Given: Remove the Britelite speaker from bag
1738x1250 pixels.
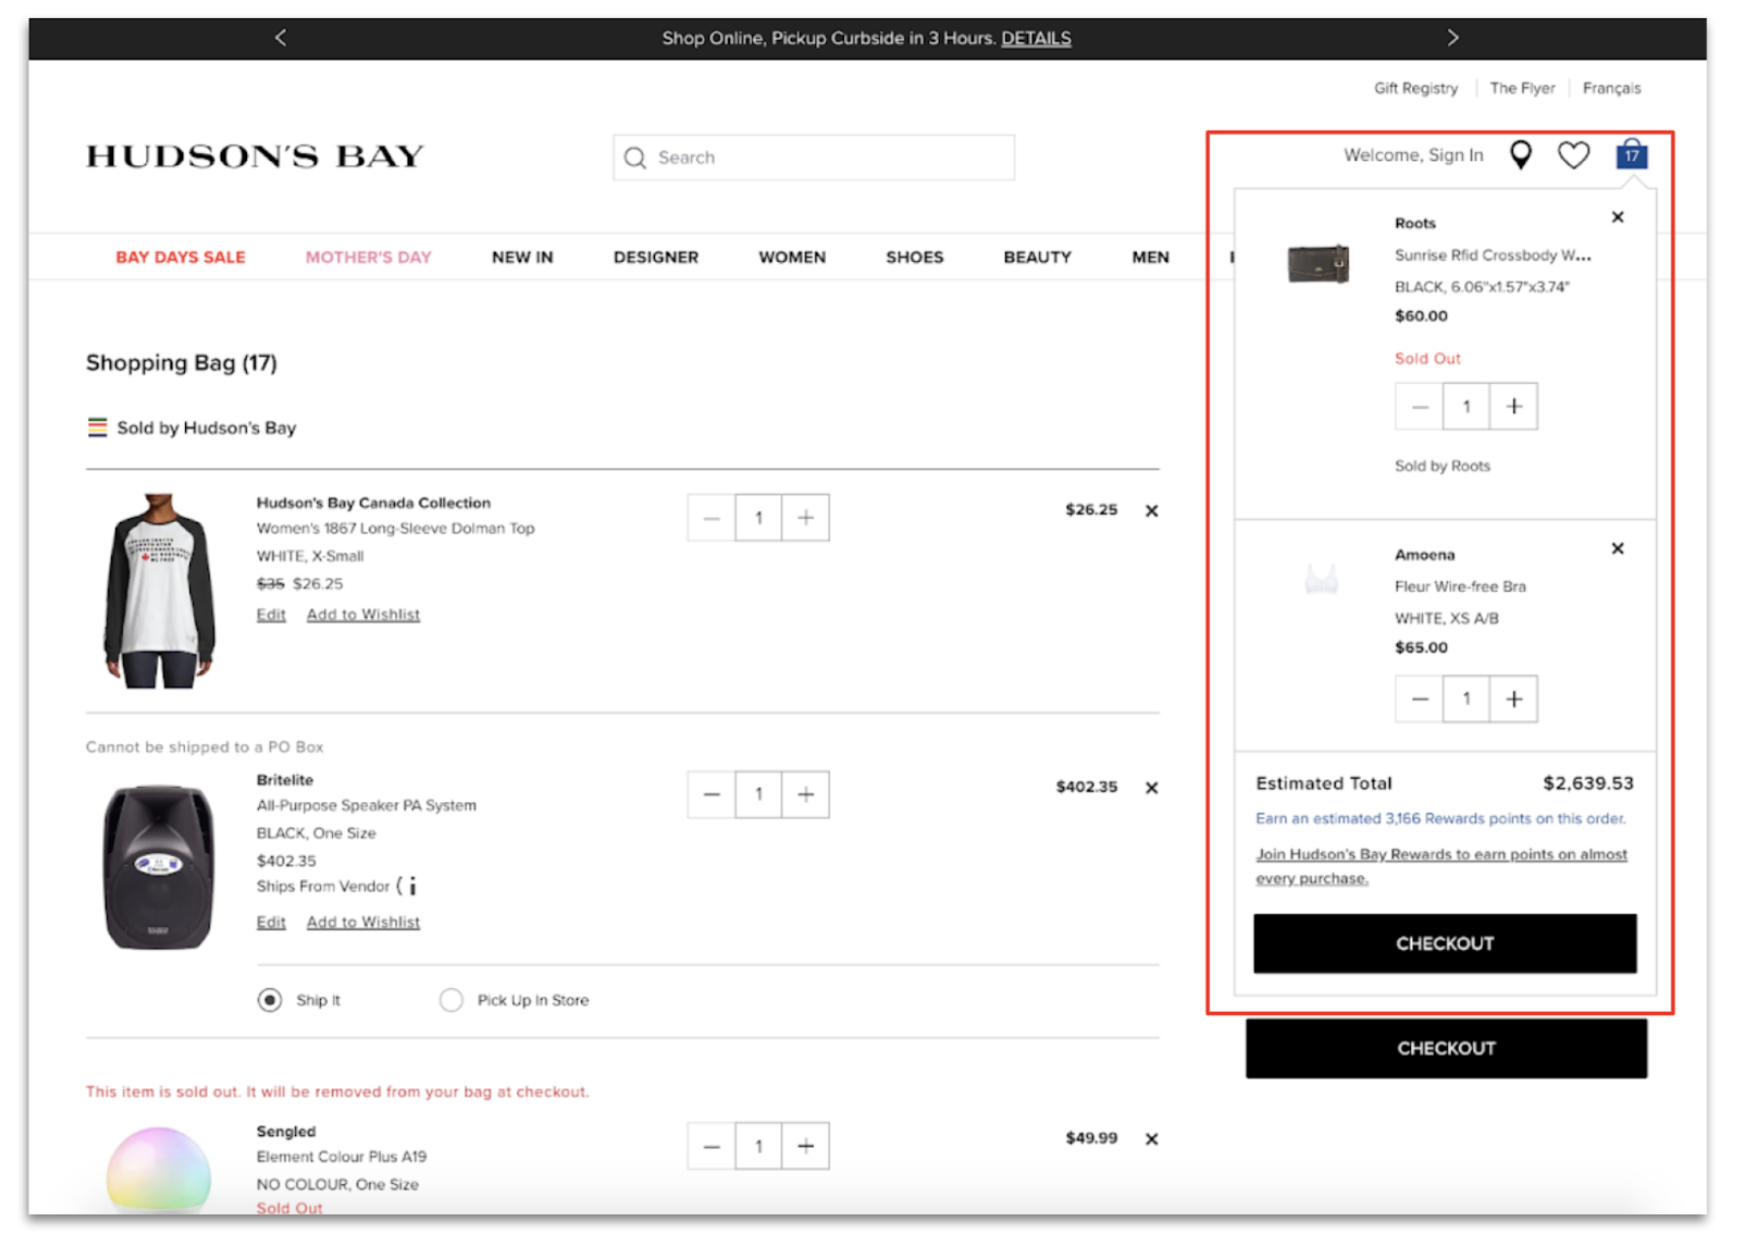Looking at the screenshot, I should (x=1151, y=788).
